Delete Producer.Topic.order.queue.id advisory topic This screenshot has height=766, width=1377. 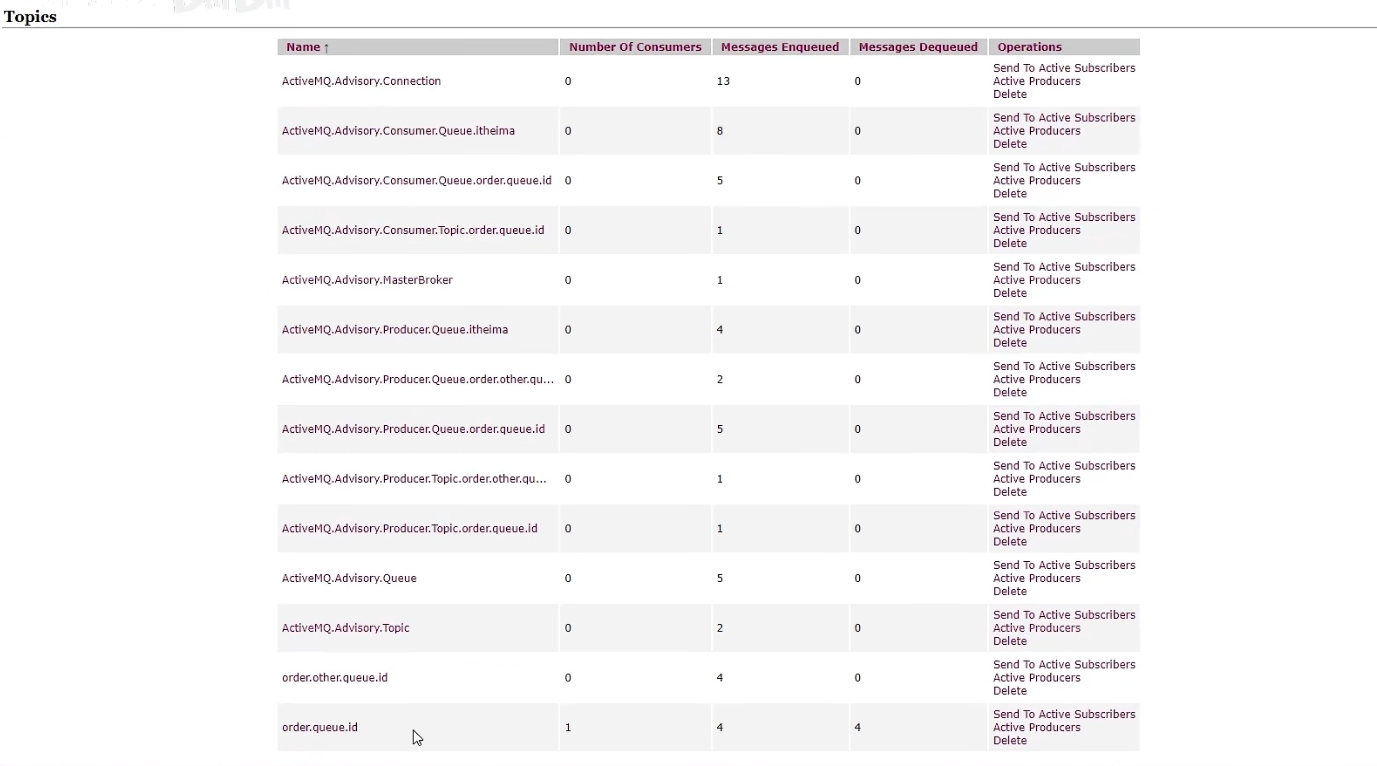pyautogui.click(x=1010, y=542)
